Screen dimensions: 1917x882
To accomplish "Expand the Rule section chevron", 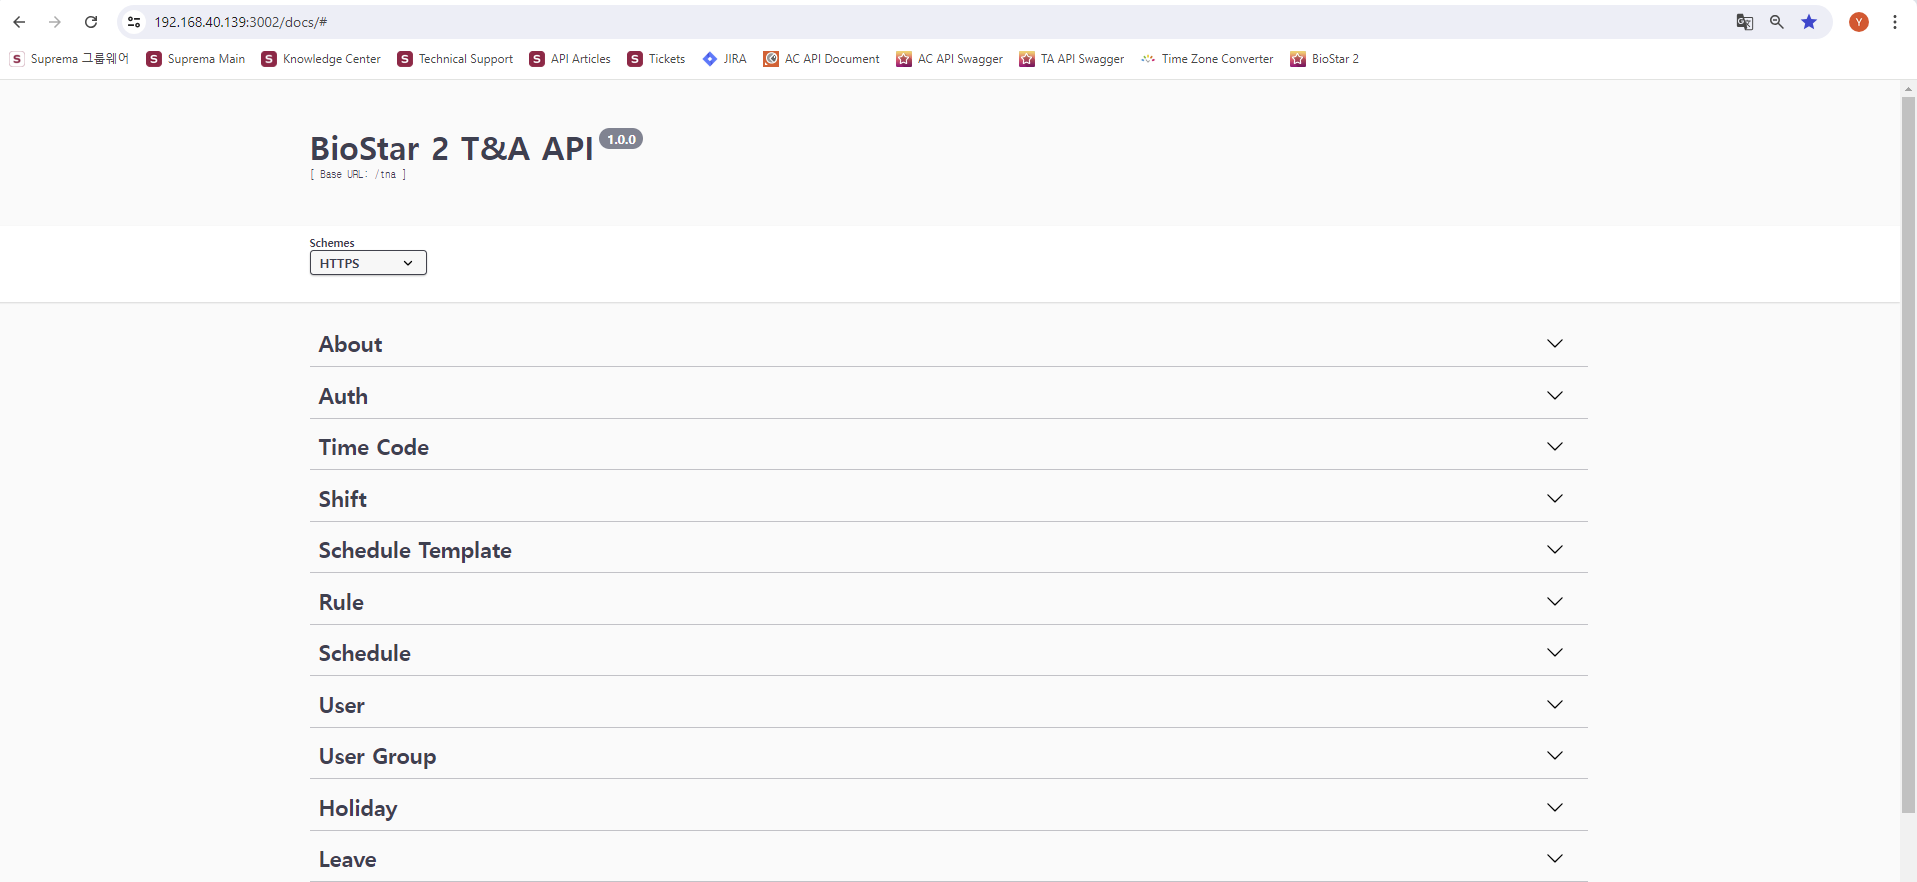I will point(1555,601).
